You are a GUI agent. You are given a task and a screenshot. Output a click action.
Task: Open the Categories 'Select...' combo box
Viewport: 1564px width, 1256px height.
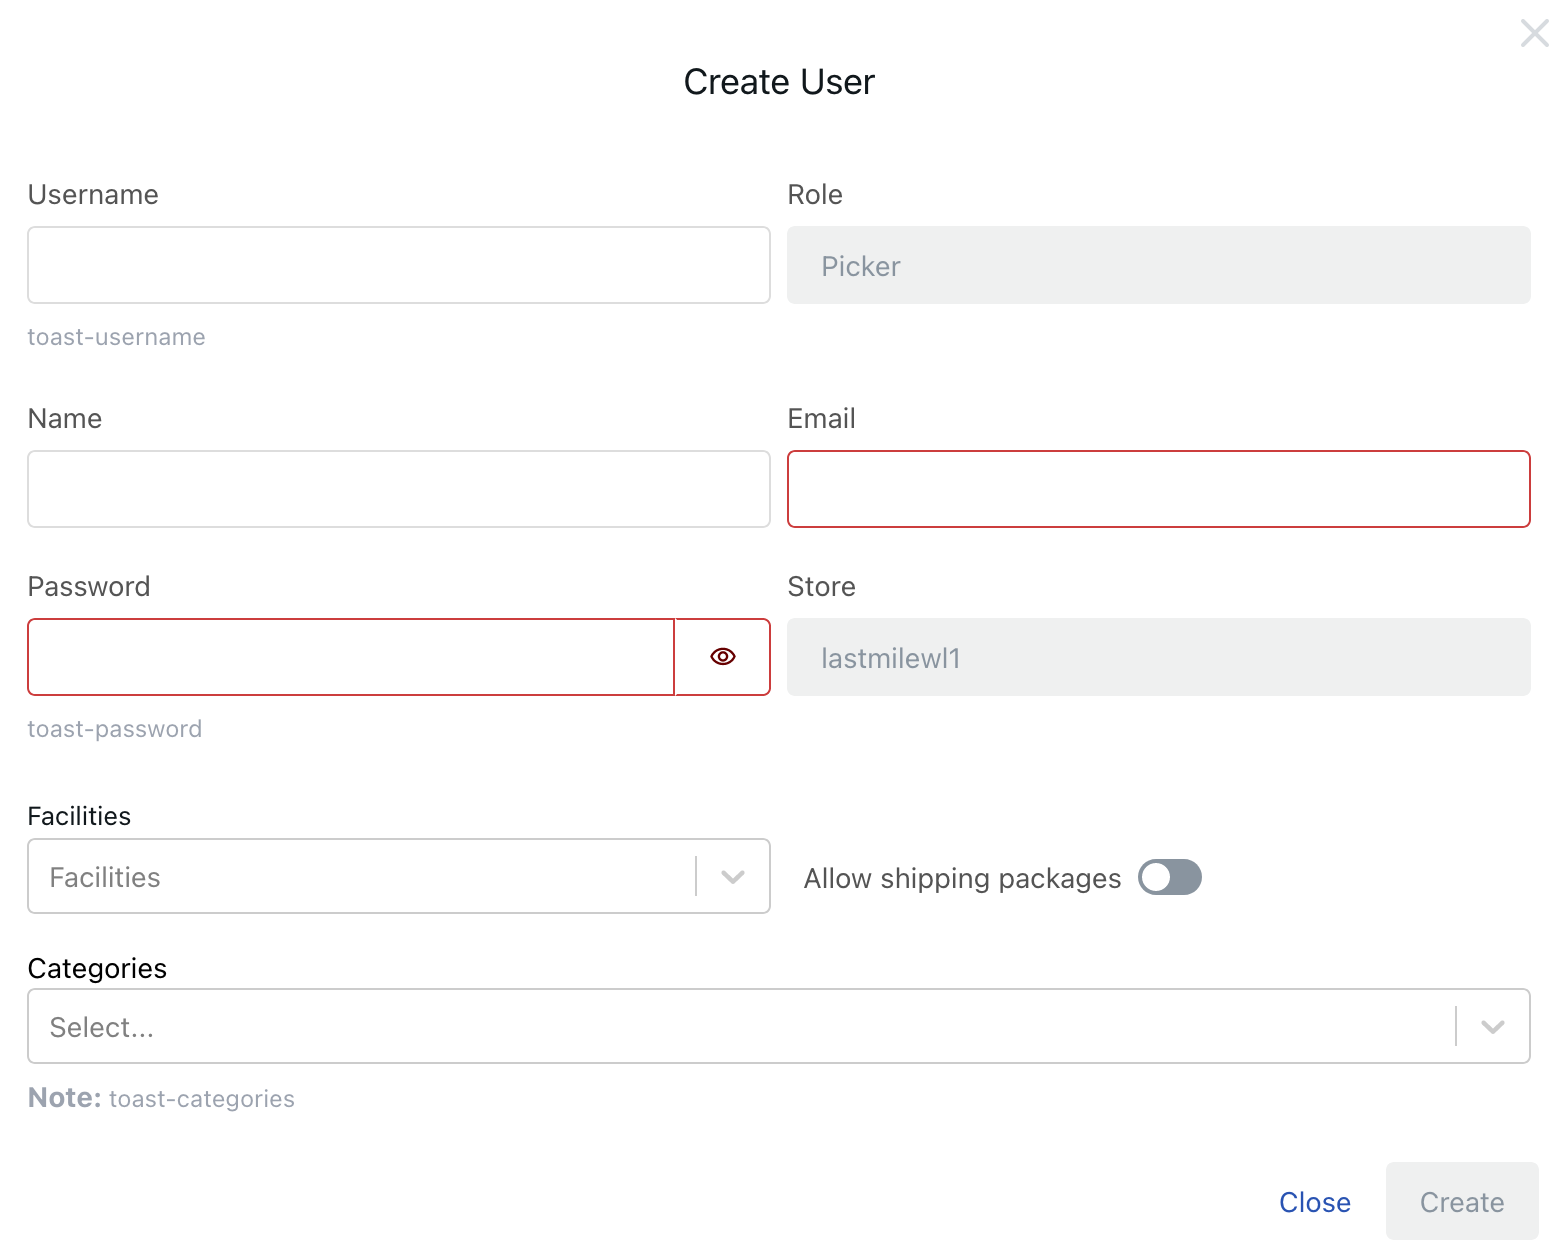pyautogui.click(x=740, y=1027)
